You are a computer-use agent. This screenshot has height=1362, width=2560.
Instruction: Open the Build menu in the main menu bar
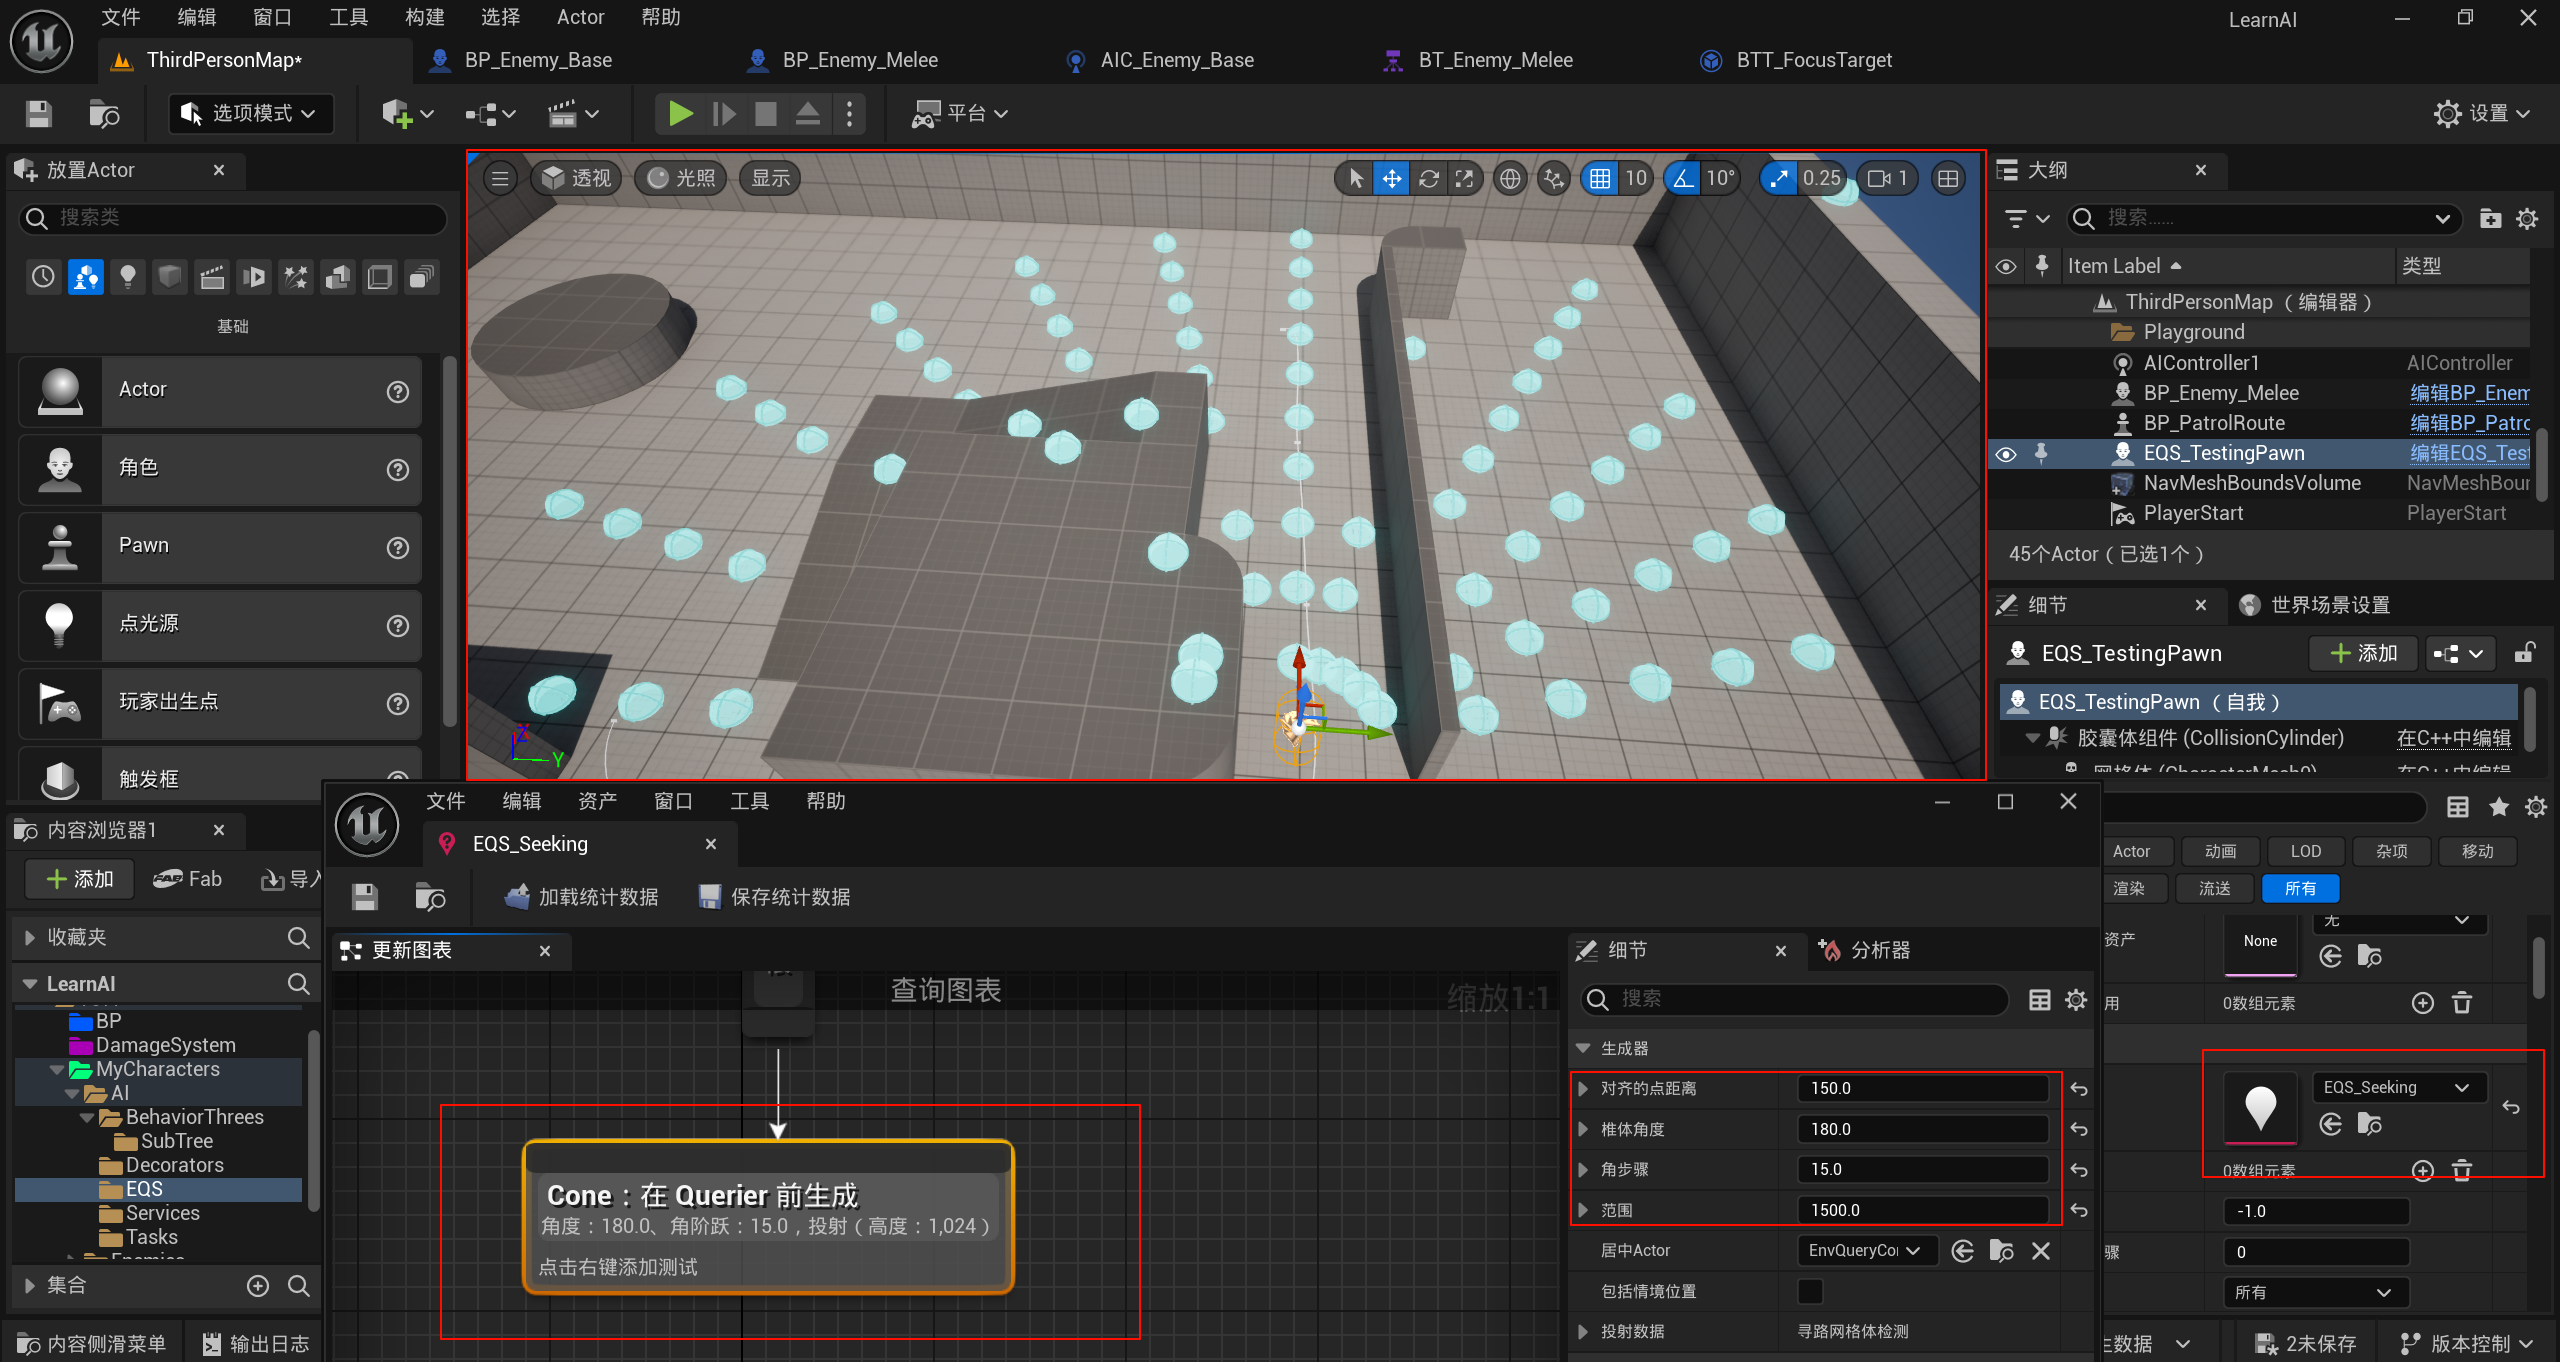click(424, 17)
